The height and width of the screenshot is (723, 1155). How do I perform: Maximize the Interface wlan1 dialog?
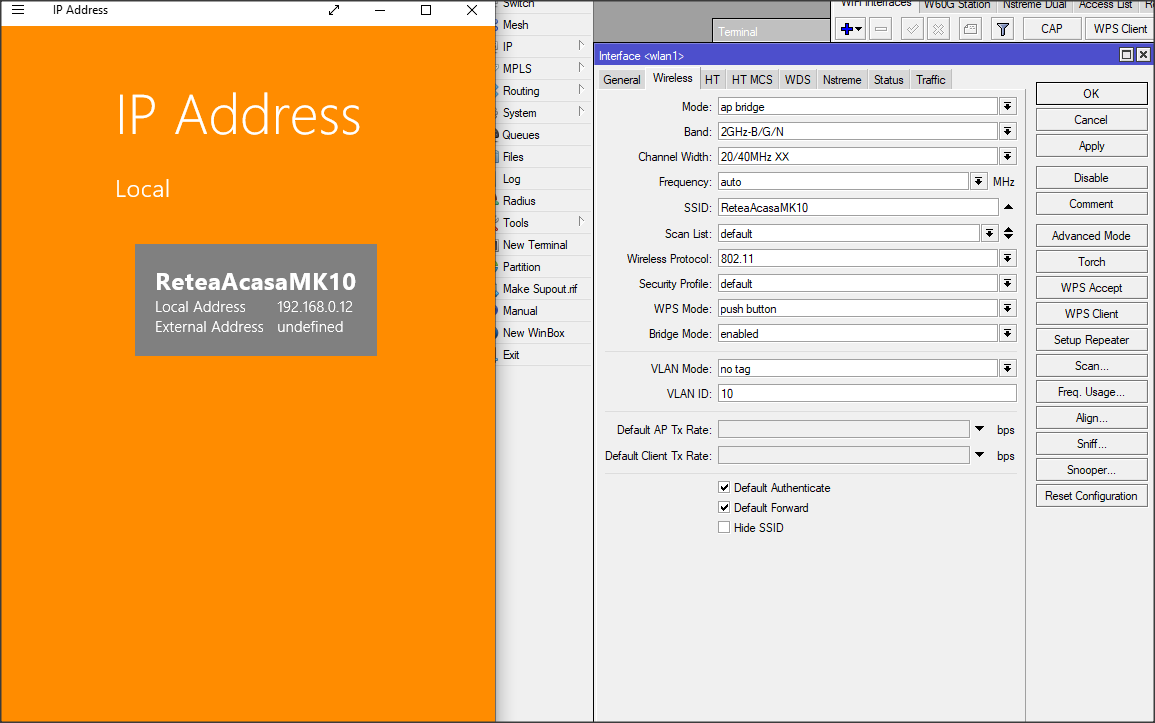(1126, 54)
